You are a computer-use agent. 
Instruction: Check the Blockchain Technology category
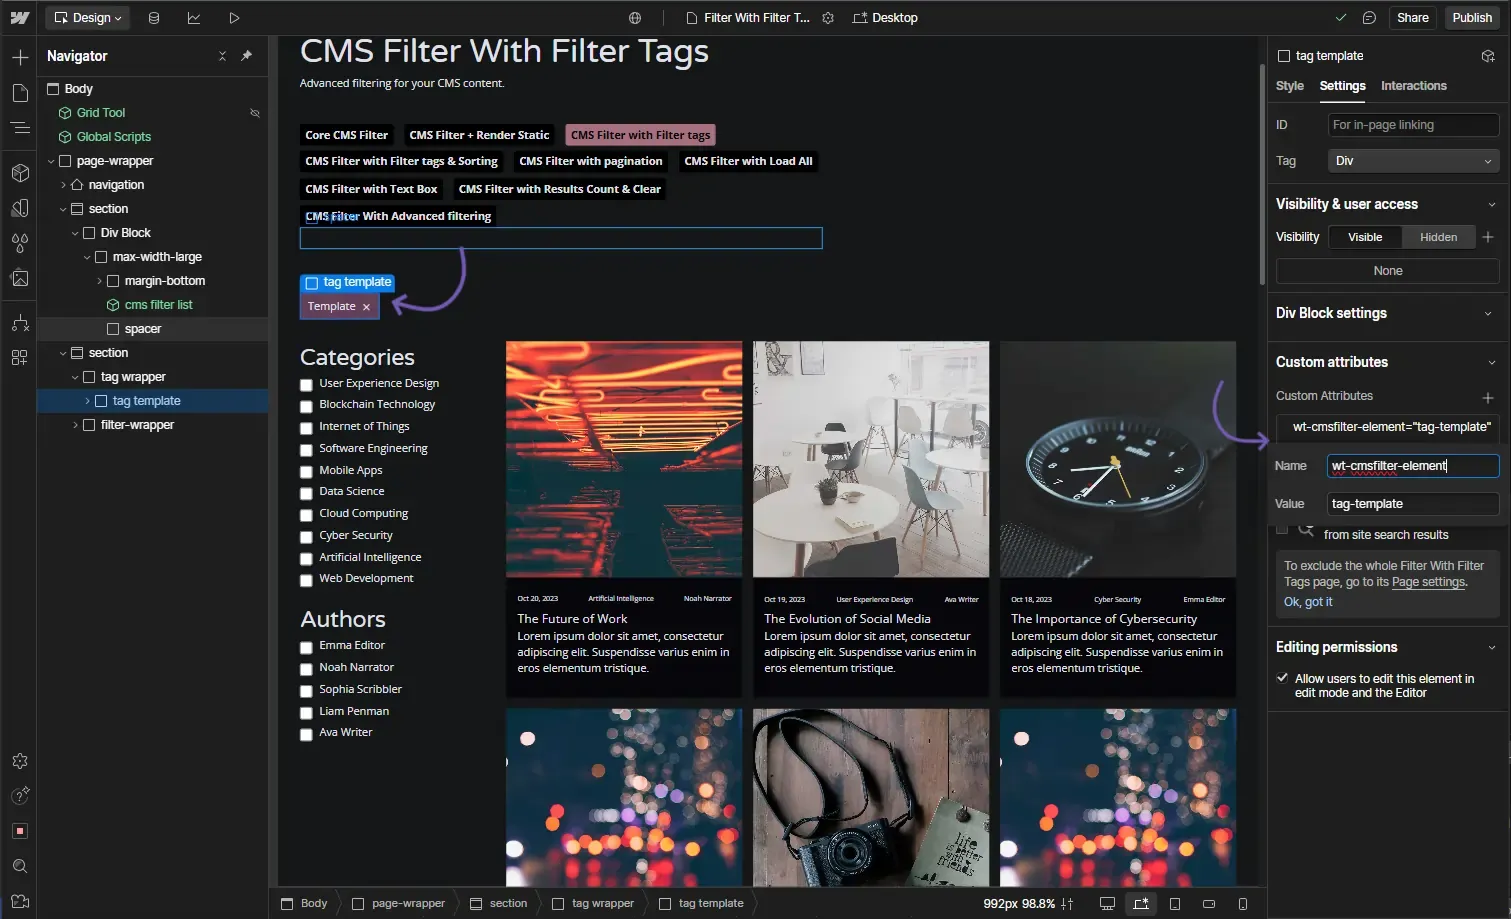307,406
